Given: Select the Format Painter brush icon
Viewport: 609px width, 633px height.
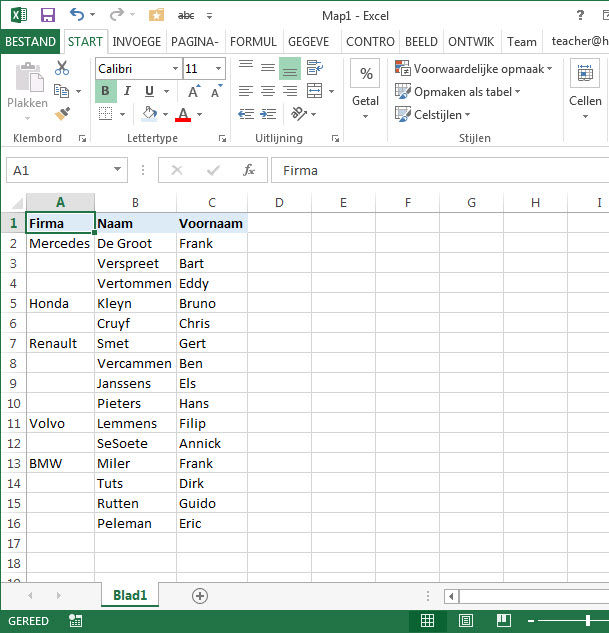Looking at the screenshot, I should [63, 114].
